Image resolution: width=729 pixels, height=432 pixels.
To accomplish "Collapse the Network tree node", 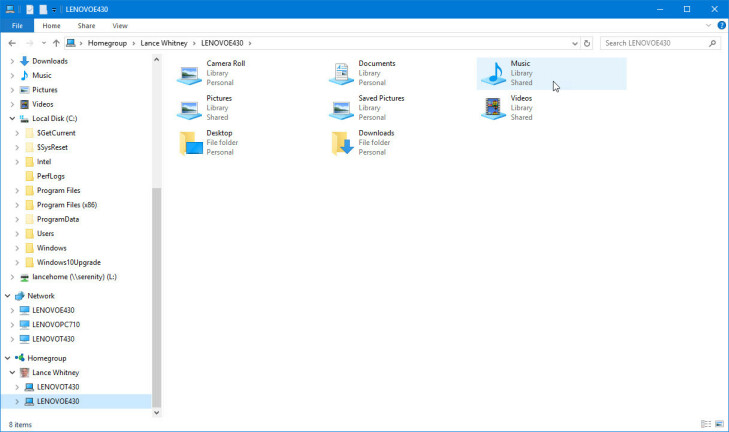I will click(8, 296).
